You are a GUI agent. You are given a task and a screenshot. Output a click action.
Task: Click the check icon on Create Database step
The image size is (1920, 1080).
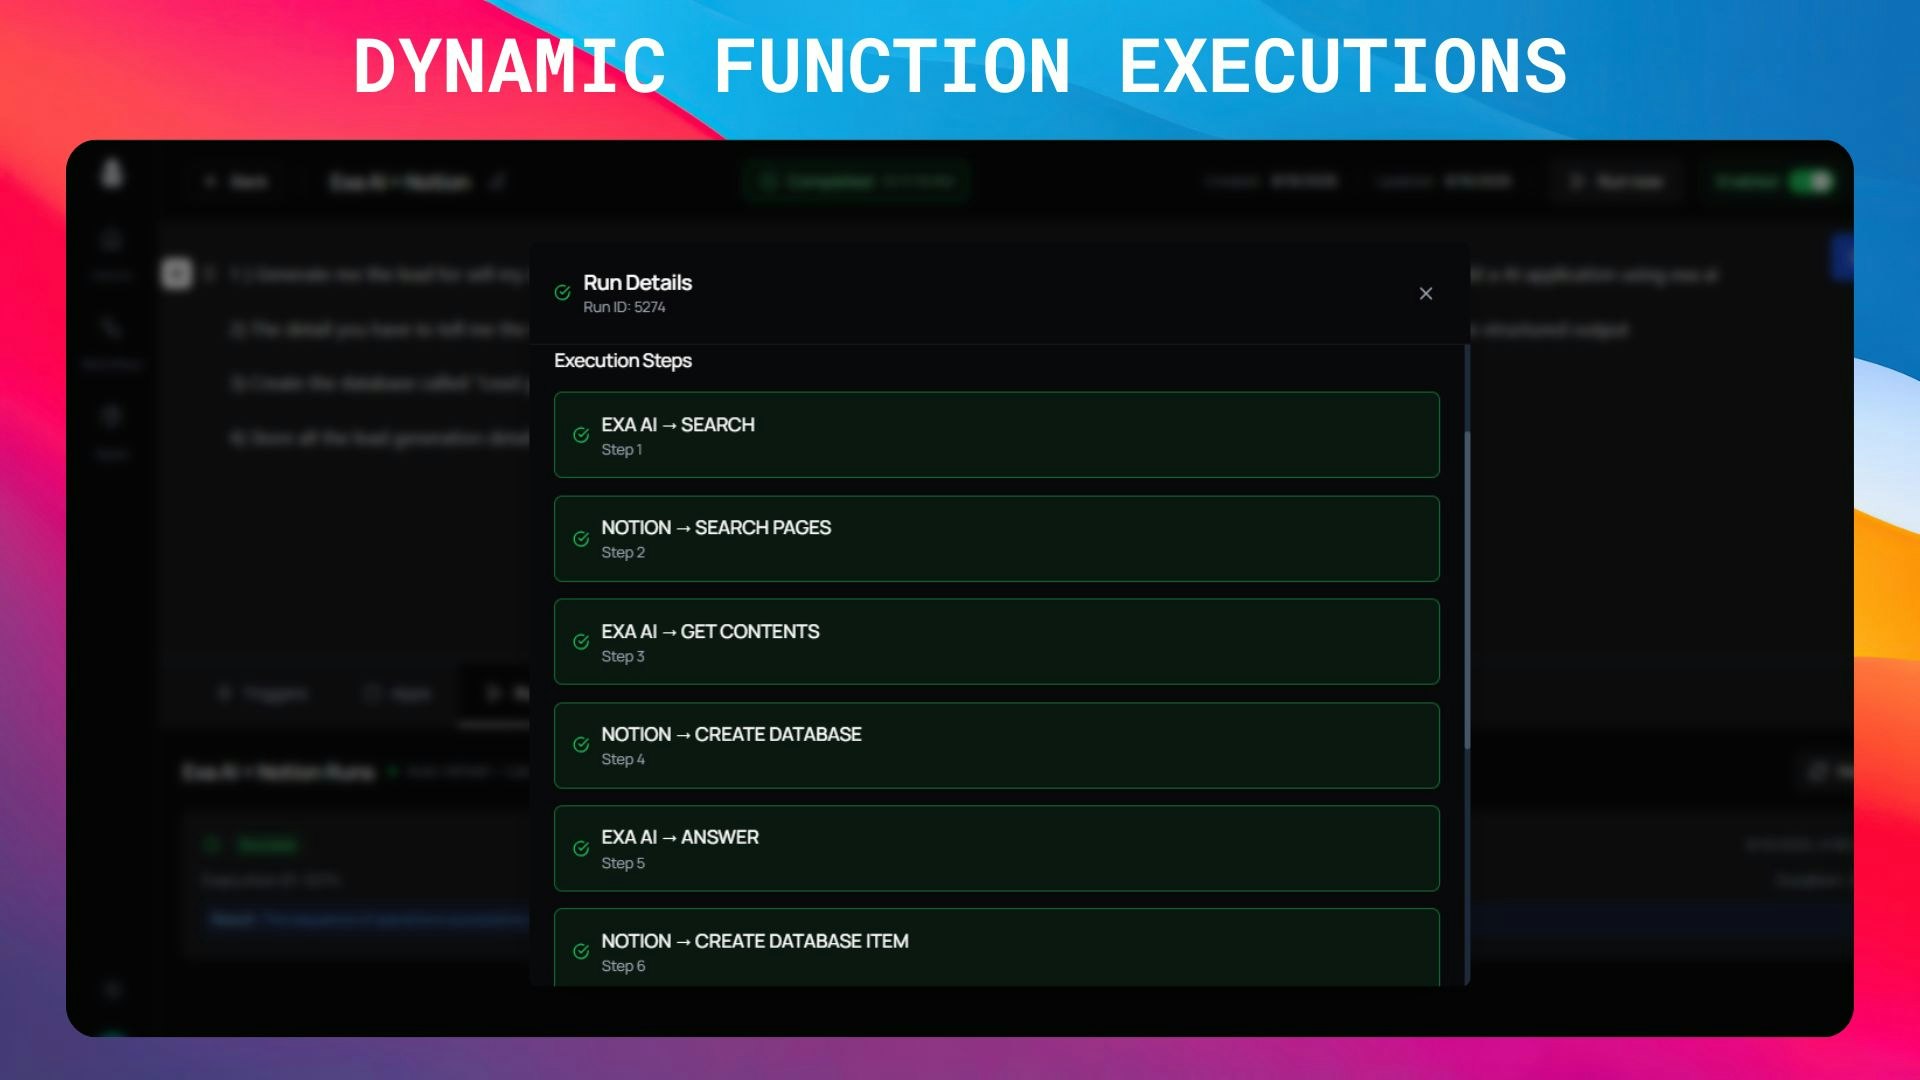tap(581, 745)
